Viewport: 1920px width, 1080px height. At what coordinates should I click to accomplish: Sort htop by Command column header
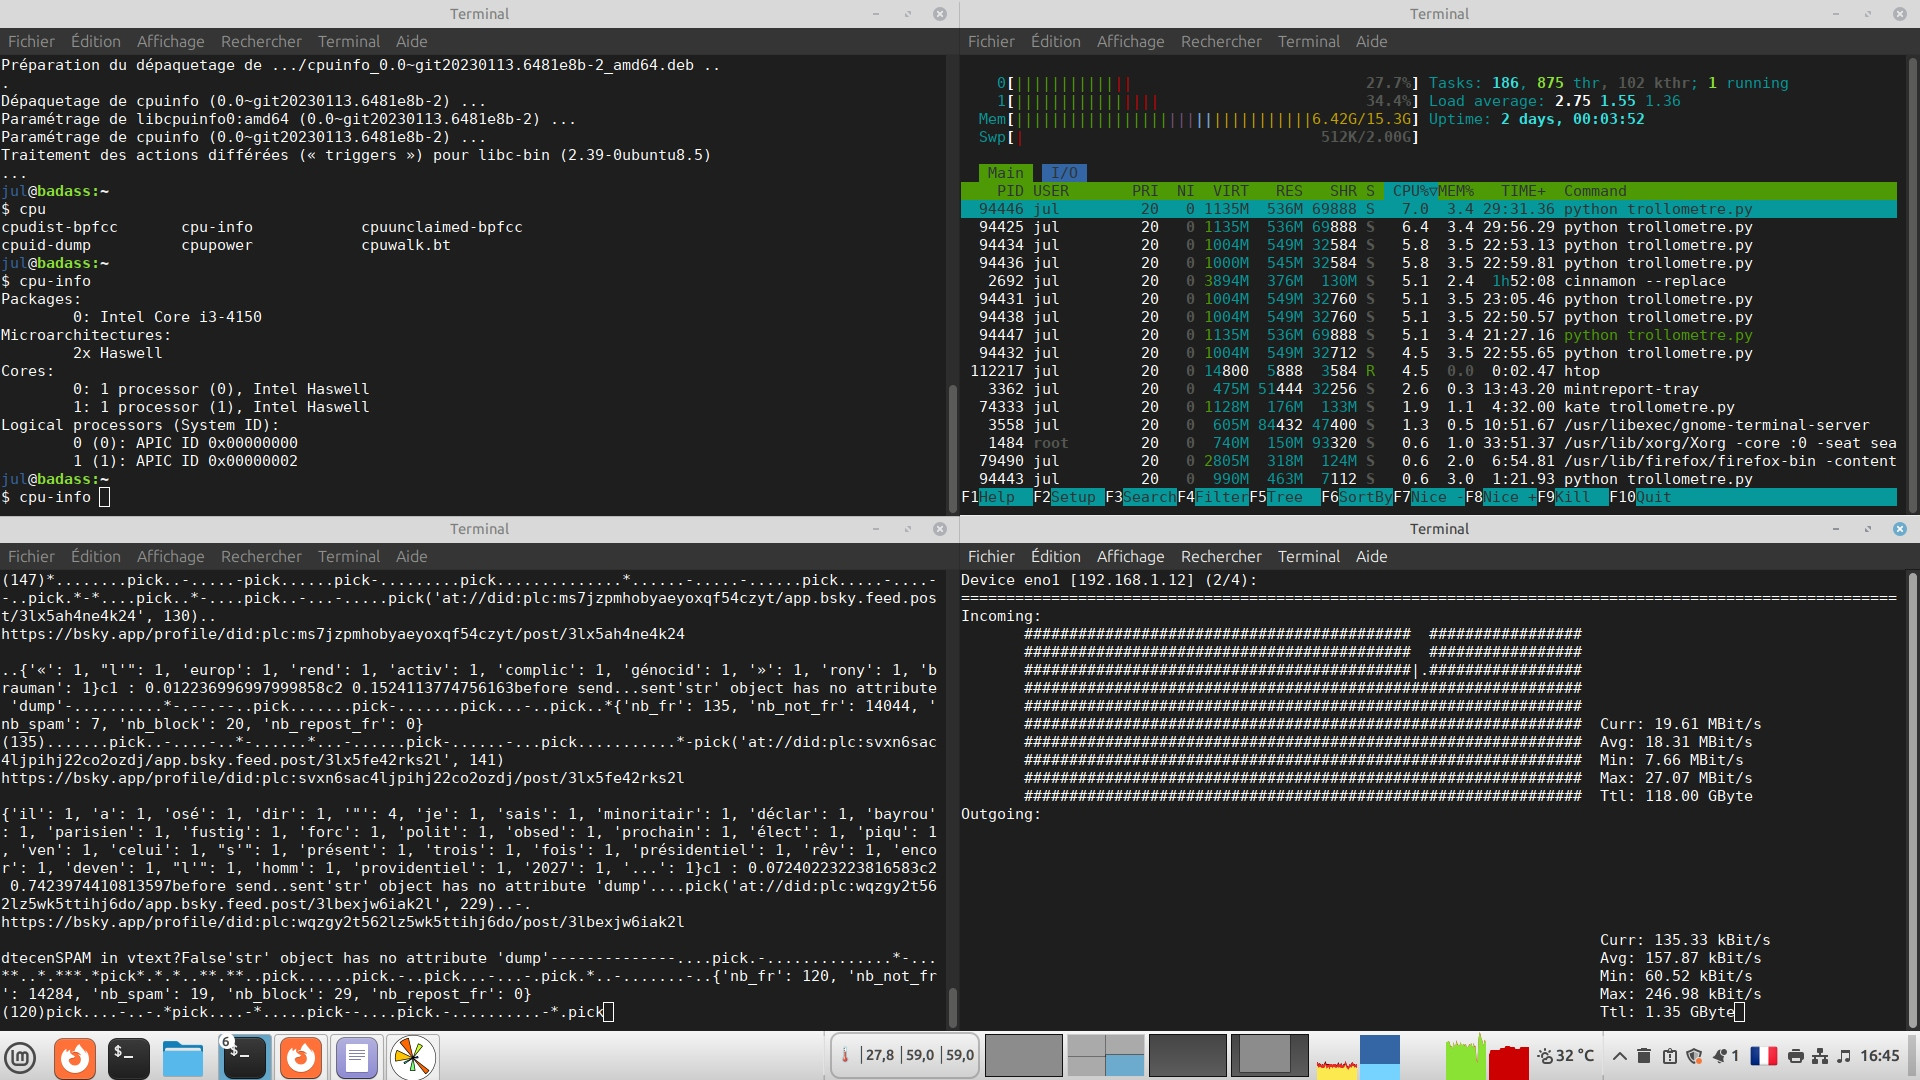(1595, 191)
